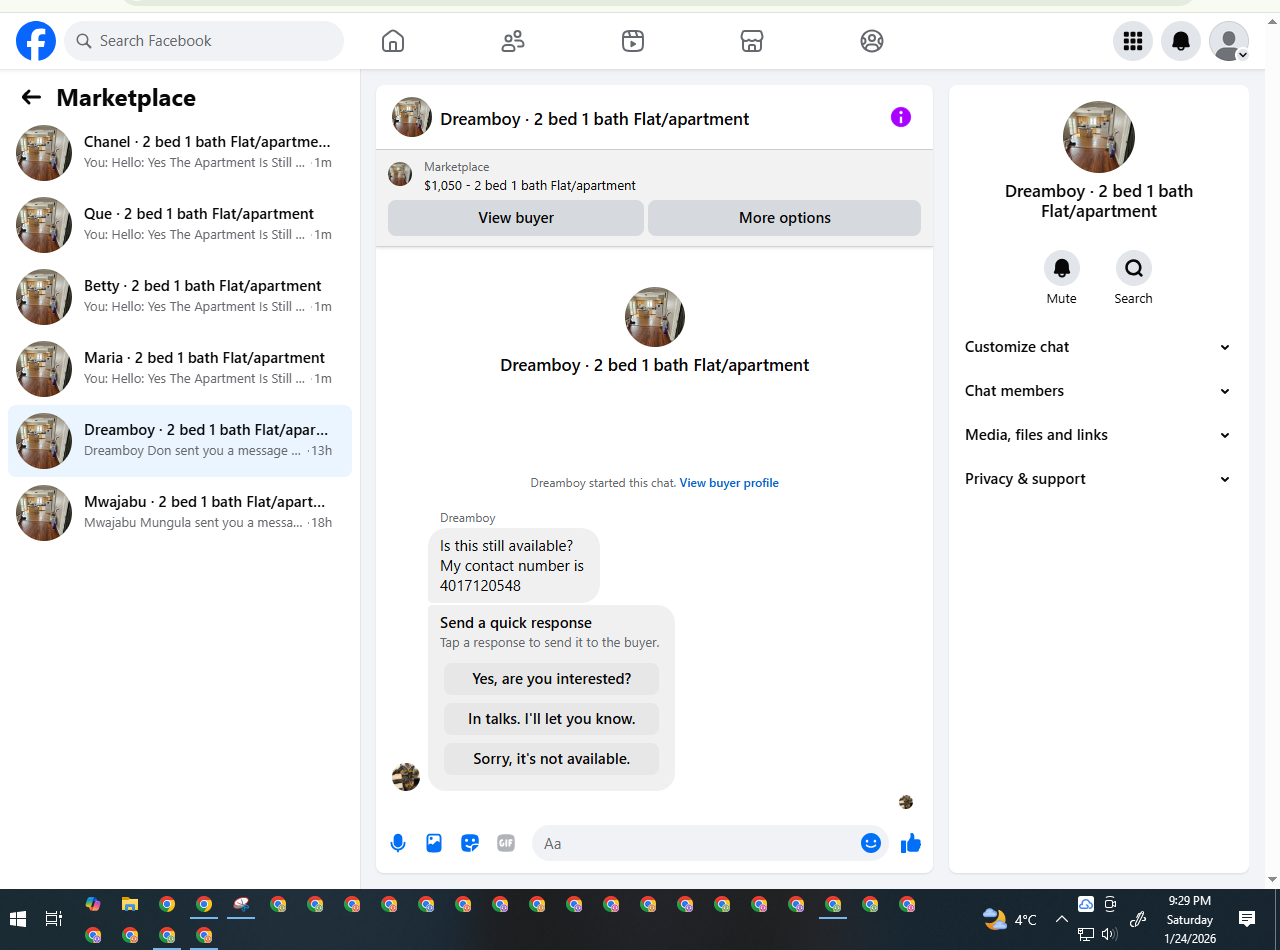Open the Video icon in top navigation
This screenshot has width=1280, height=950.
(632, 41)
